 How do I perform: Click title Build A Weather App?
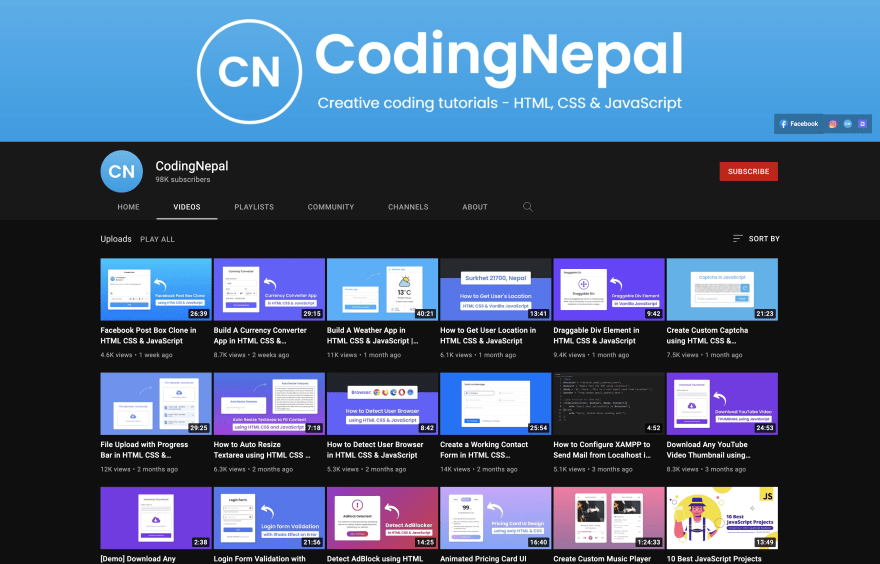coord(372,336)
